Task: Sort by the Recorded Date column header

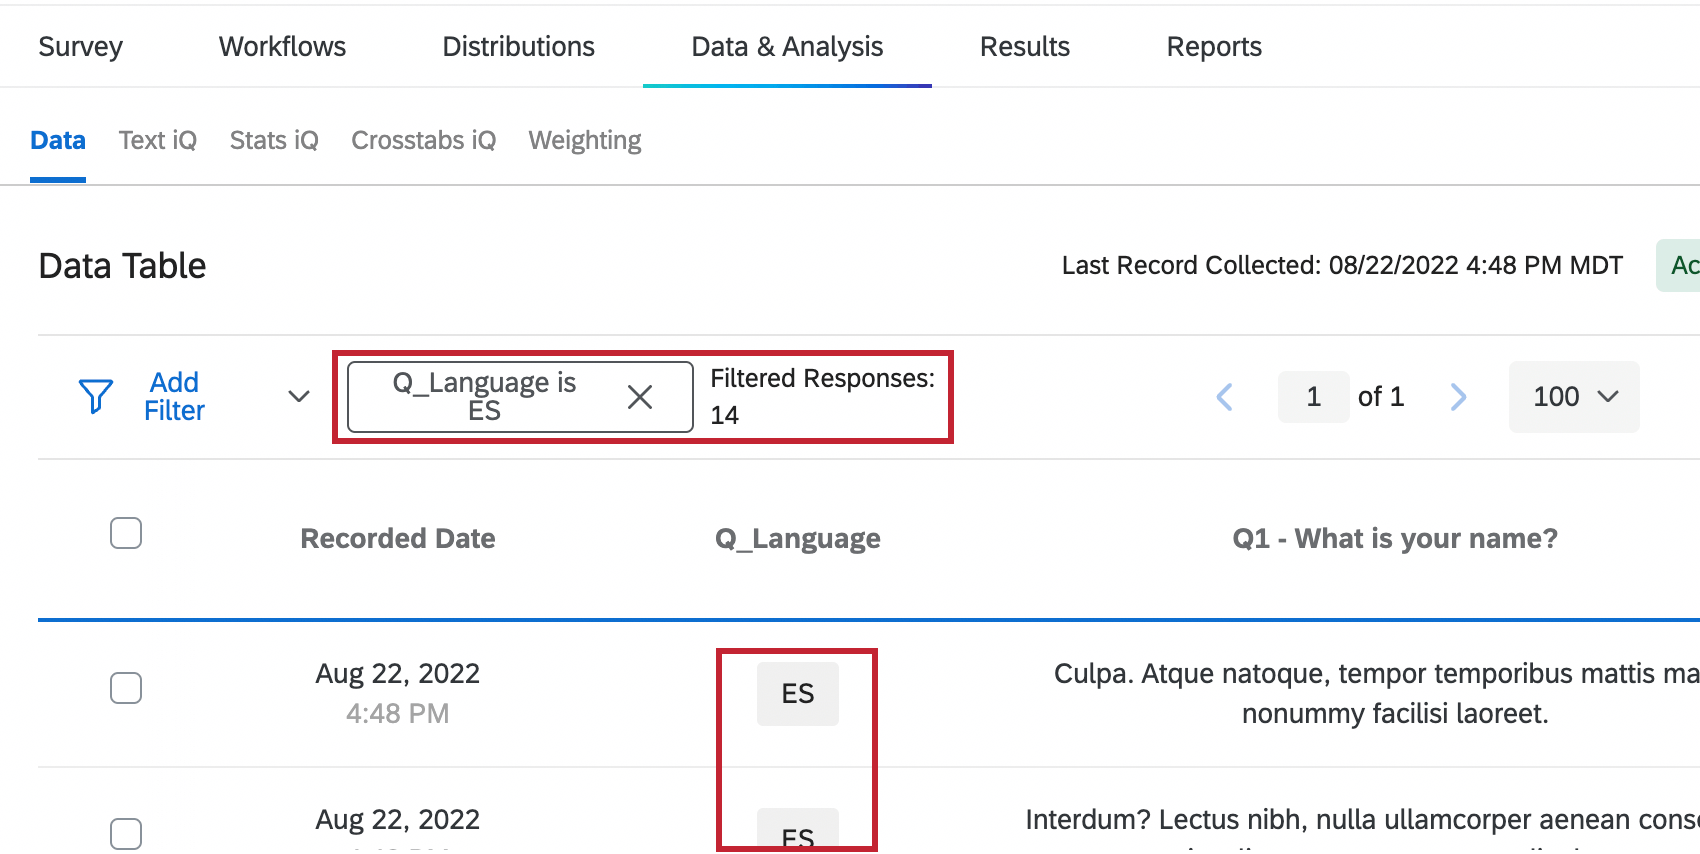Action: (x=397, y=538)
